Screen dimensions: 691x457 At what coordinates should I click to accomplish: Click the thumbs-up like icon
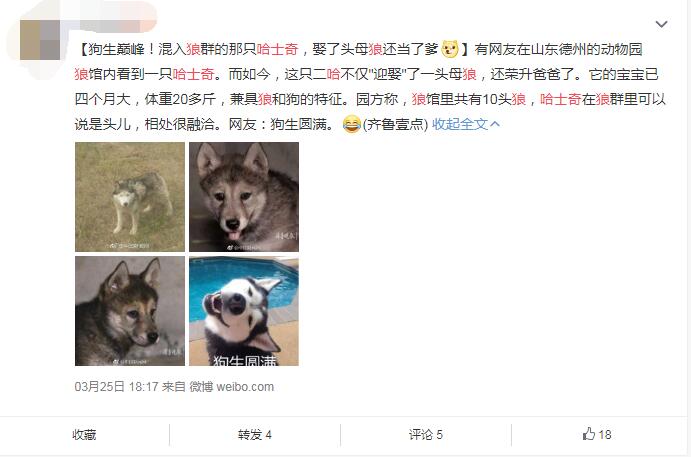(589, 434)
